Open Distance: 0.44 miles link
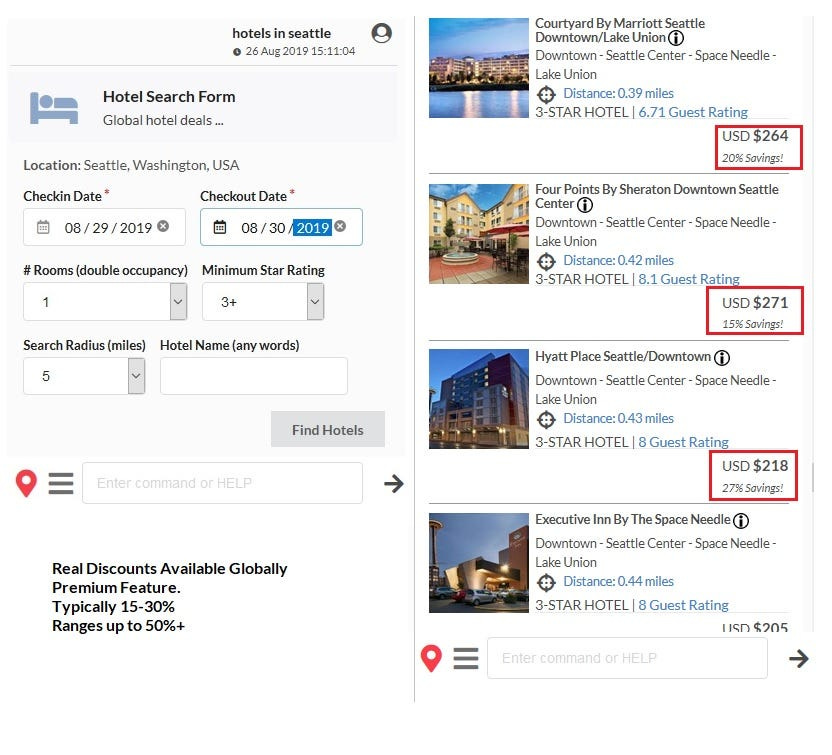 coord(618,582)
